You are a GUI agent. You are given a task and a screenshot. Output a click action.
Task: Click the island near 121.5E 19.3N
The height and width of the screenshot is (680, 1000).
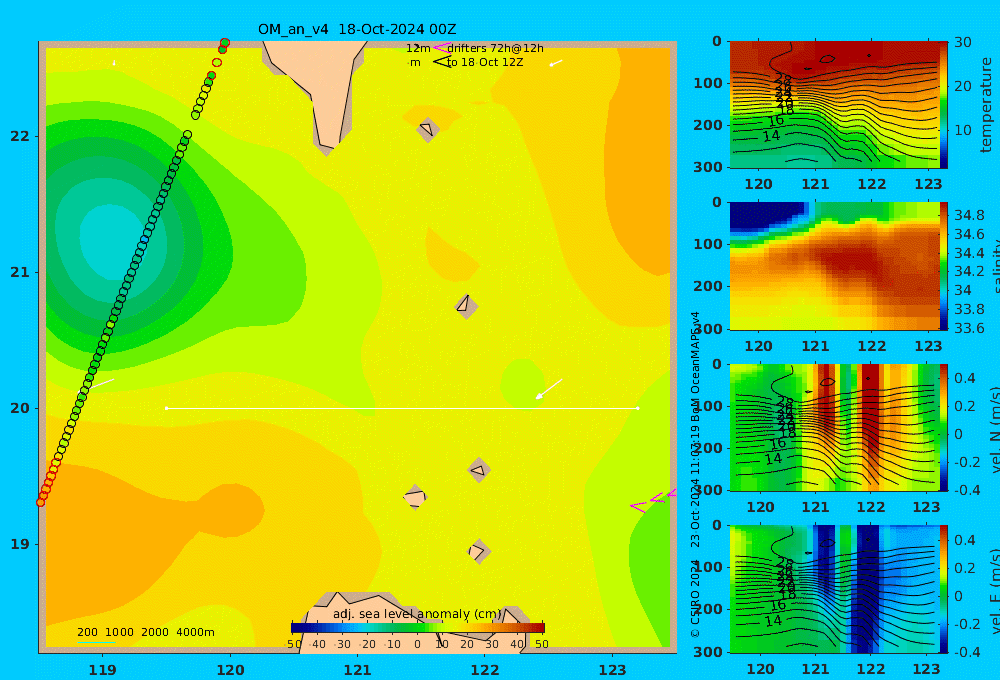tap(415, 497)
